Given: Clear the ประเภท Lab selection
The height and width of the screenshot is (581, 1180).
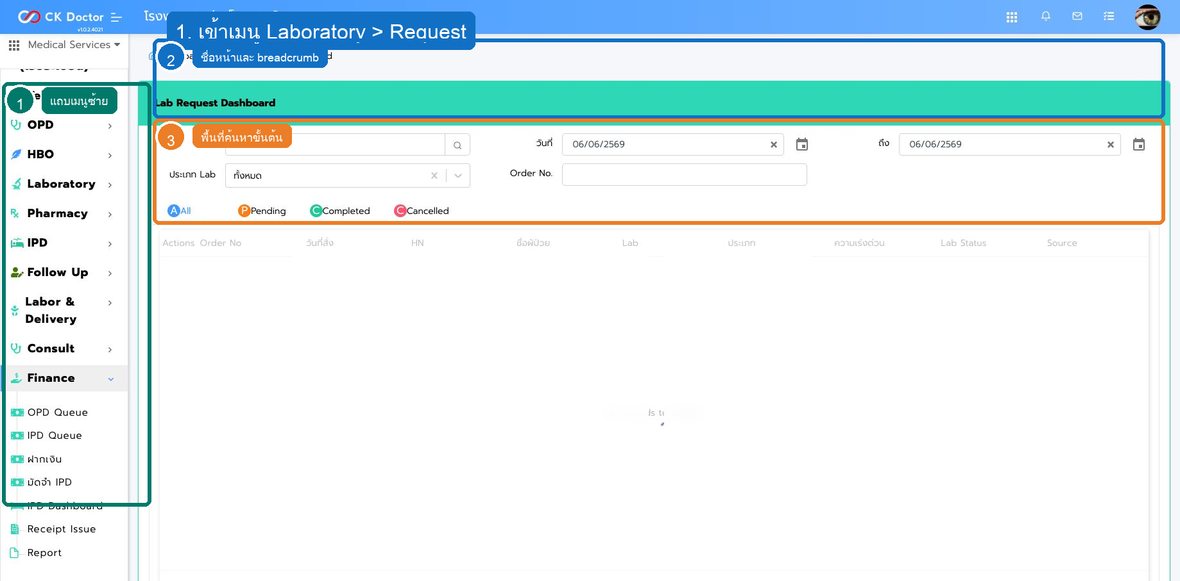Looking at the screenshot, I should 433,175.
